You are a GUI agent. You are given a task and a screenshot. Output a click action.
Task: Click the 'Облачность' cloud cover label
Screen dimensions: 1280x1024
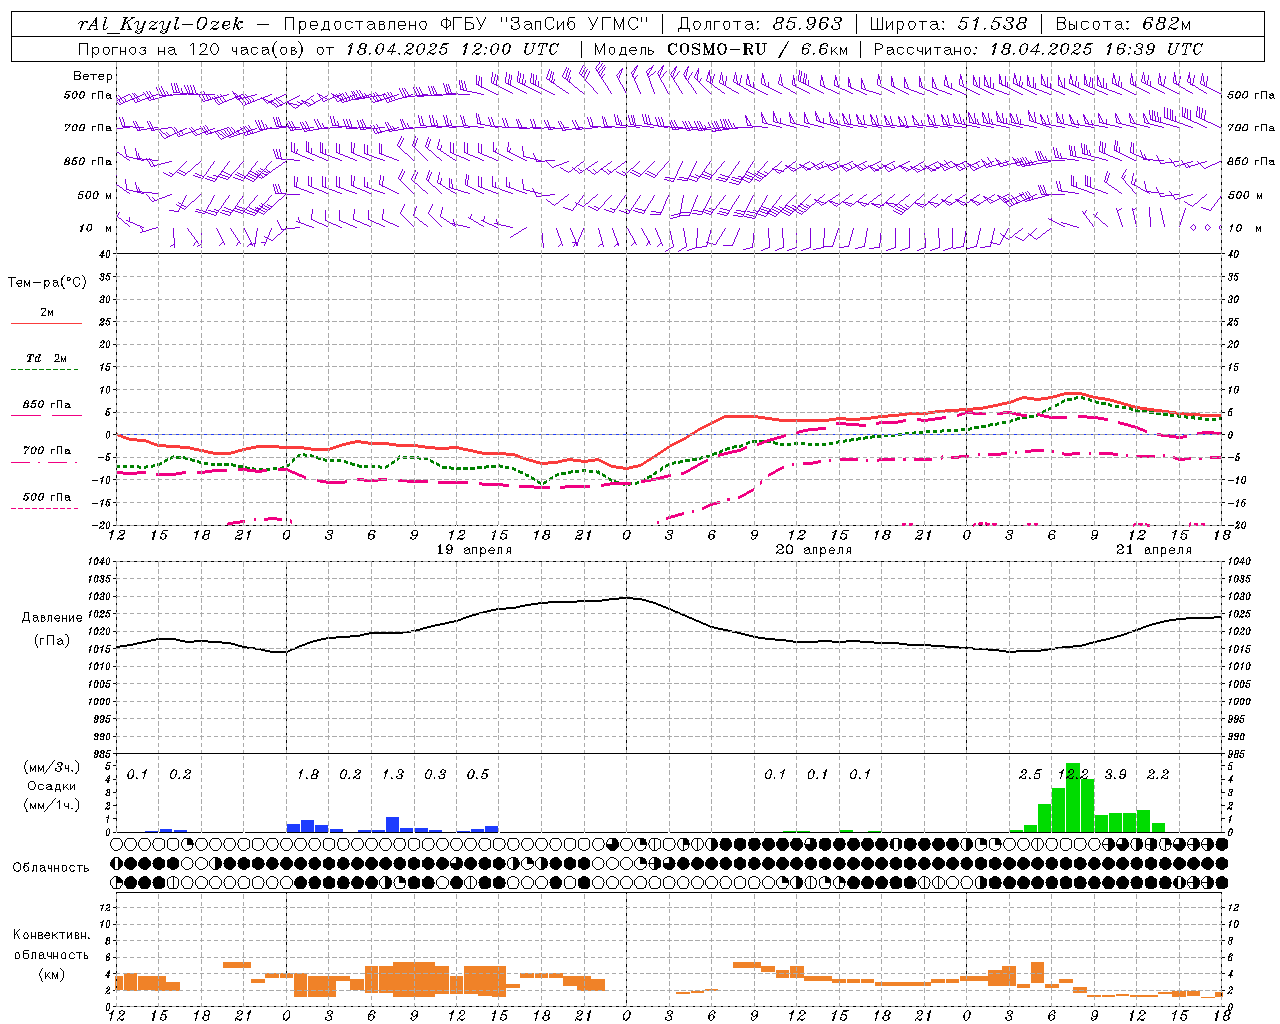[x=51, y=868]
